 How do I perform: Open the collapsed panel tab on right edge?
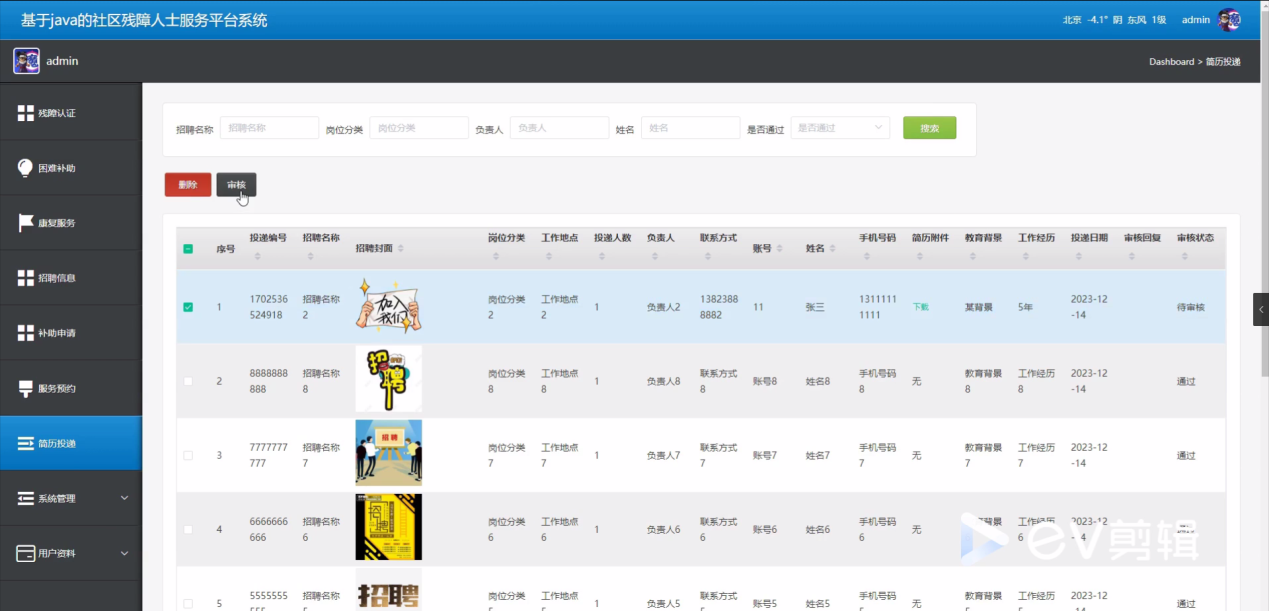(x=1261, y=309)
